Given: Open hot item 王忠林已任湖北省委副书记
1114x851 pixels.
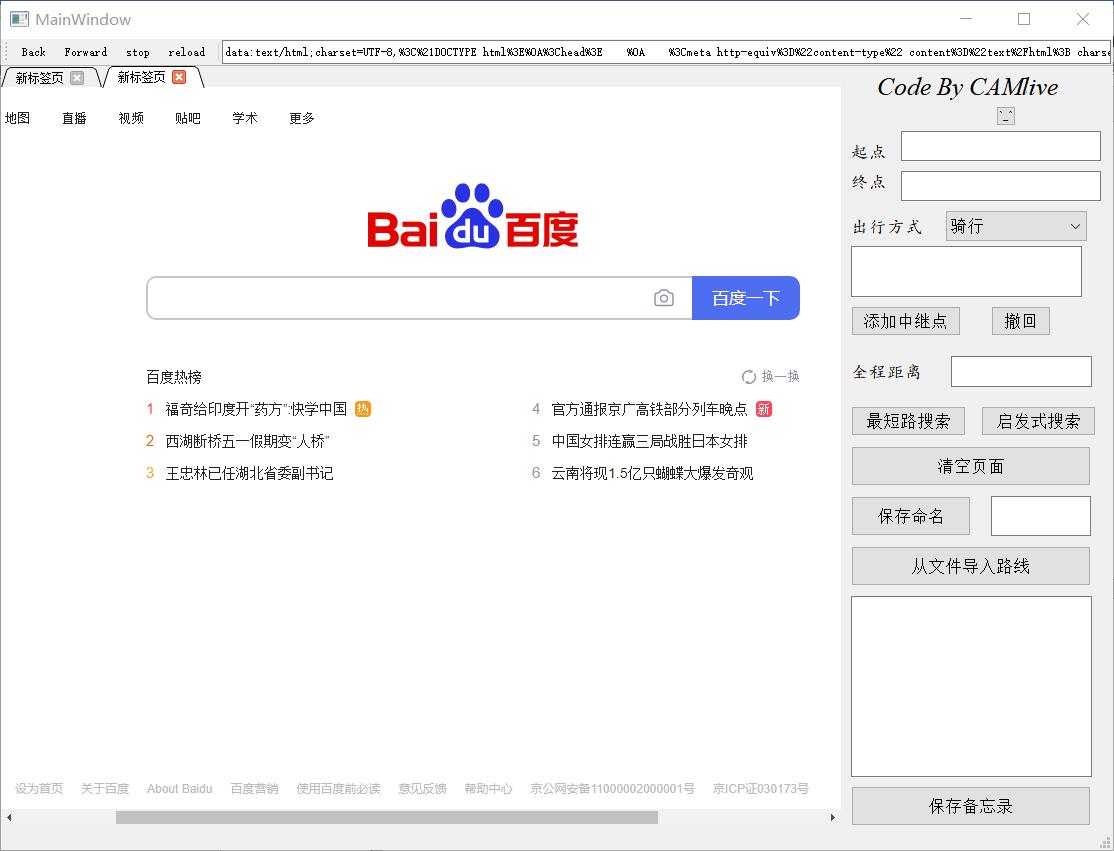Looking at the screenshot, I should (x=249, y=473).
